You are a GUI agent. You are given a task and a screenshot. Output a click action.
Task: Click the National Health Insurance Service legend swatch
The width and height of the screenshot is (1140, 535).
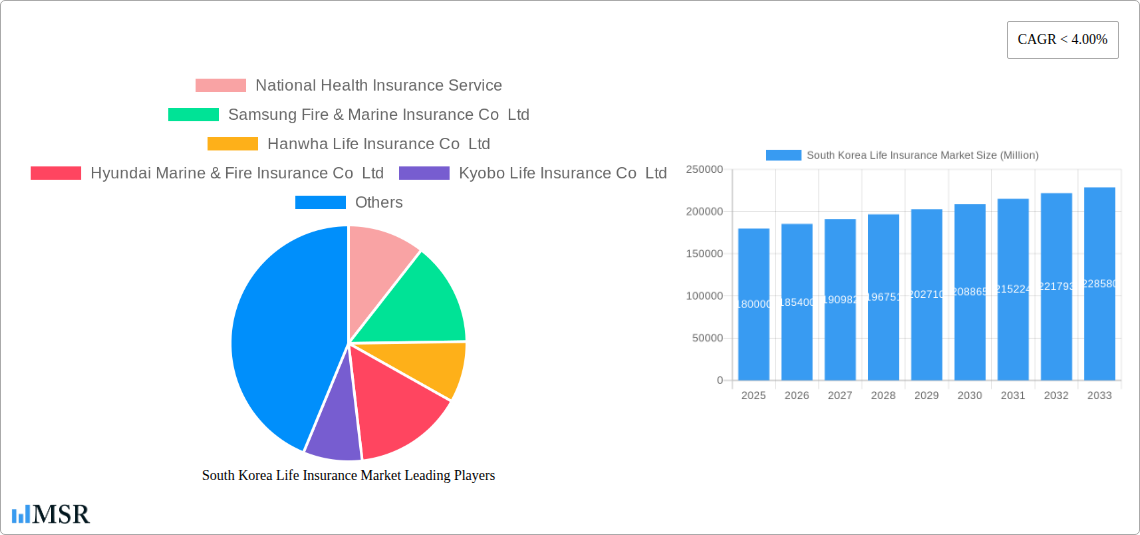click(220, 86)
